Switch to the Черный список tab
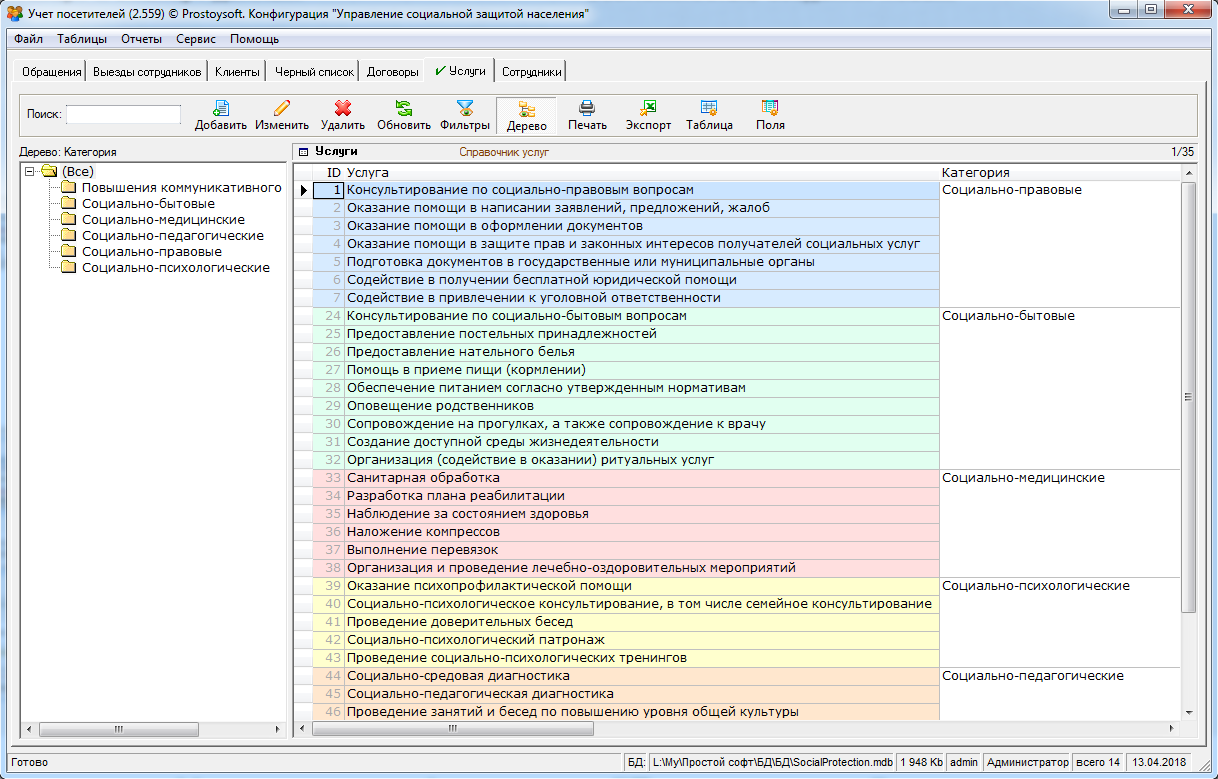This screenshot has width=1218, height=779. coord(314,72)
